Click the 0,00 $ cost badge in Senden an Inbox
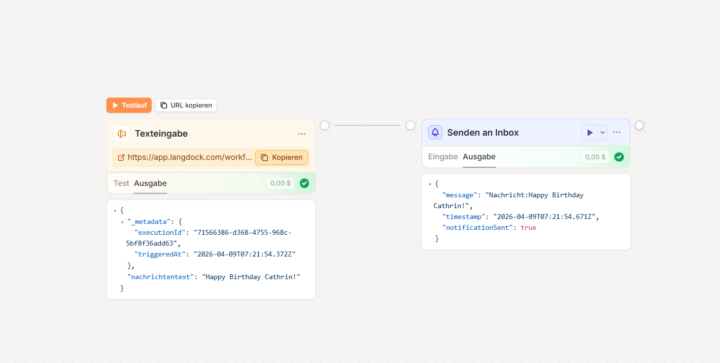Screen dimensions: 720x363 (x=595, y=157)
